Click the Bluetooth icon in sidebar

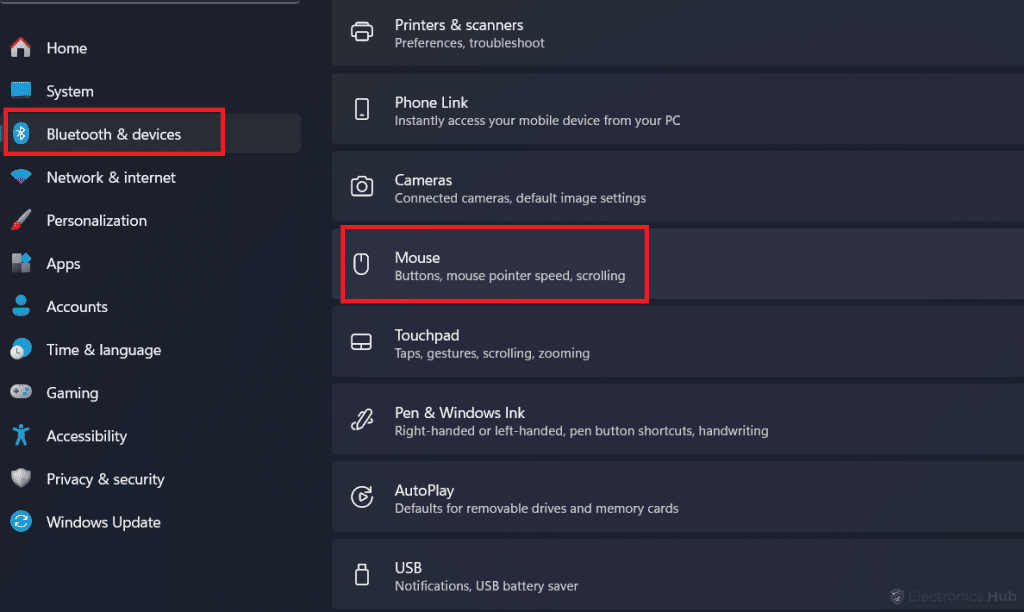(x=21, y=134)
